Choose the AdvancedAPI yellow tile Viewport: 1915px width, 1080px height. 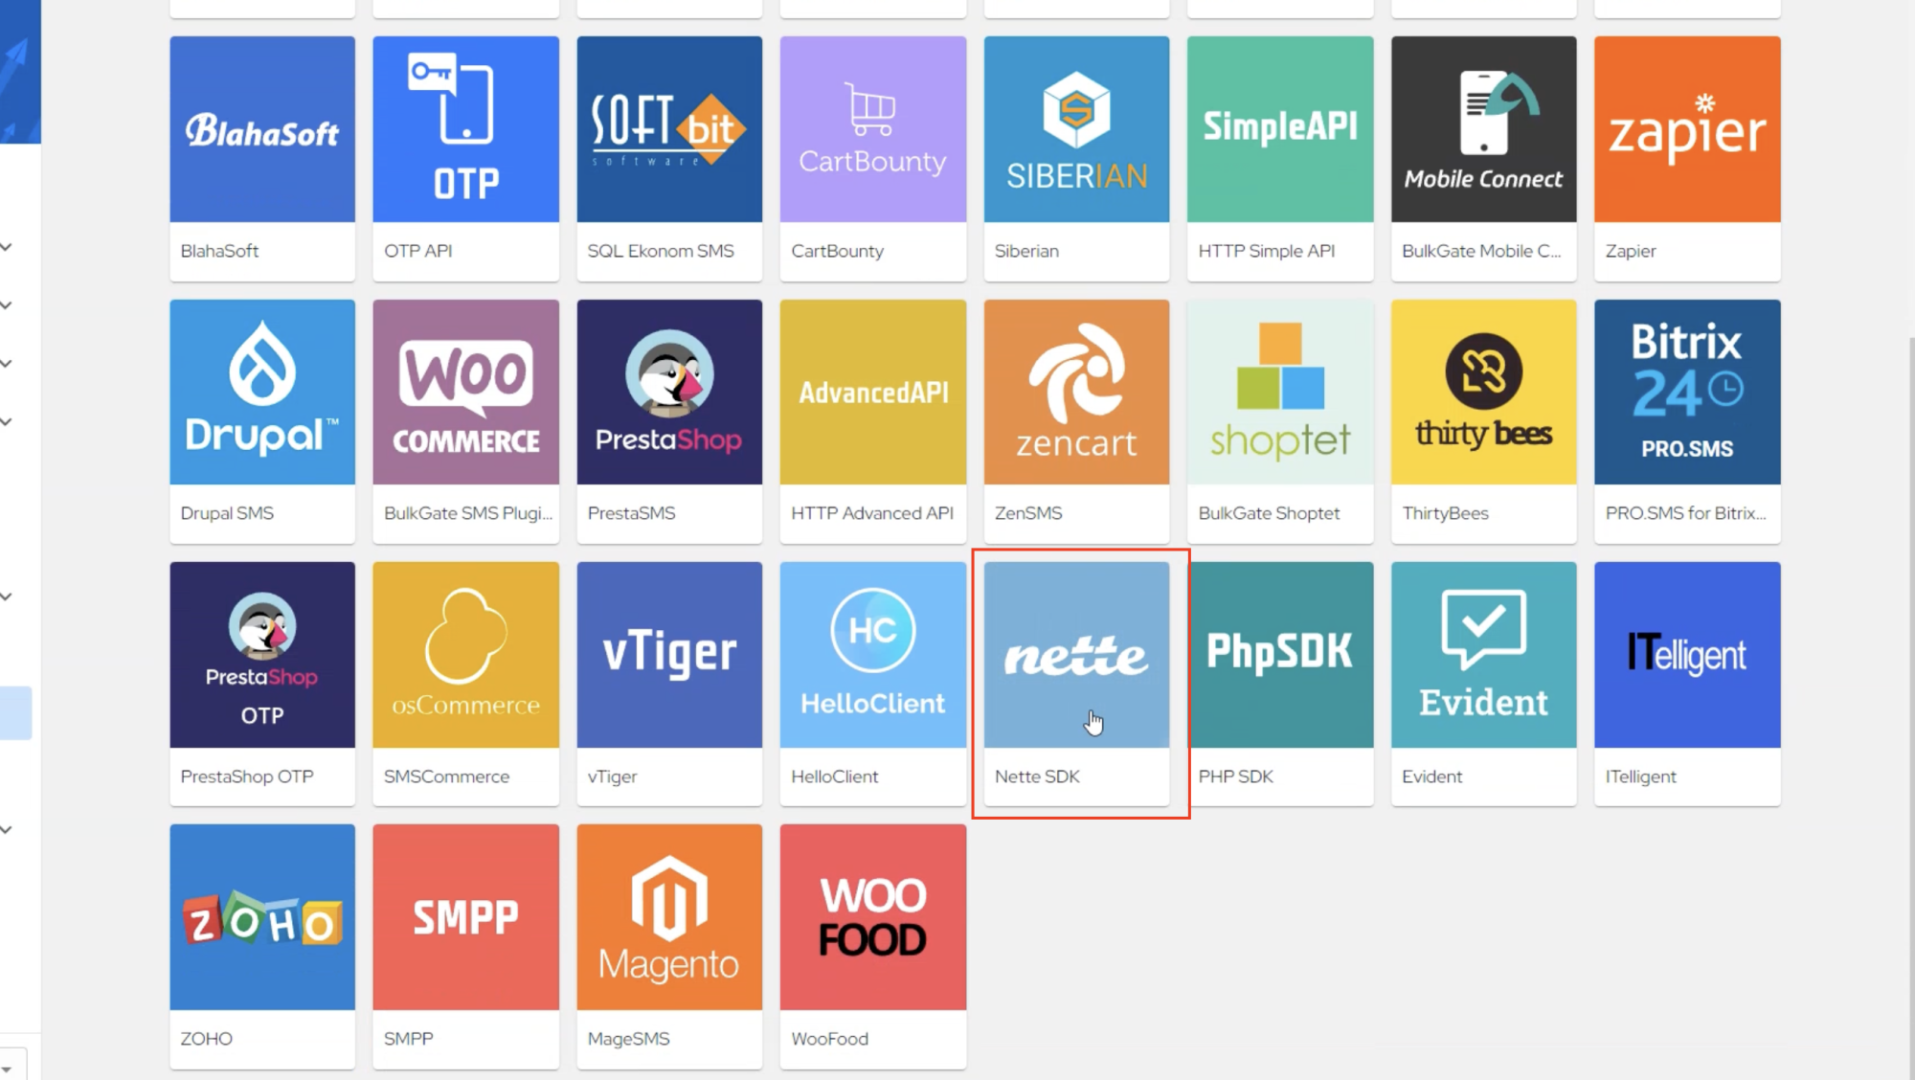(873, 392)
